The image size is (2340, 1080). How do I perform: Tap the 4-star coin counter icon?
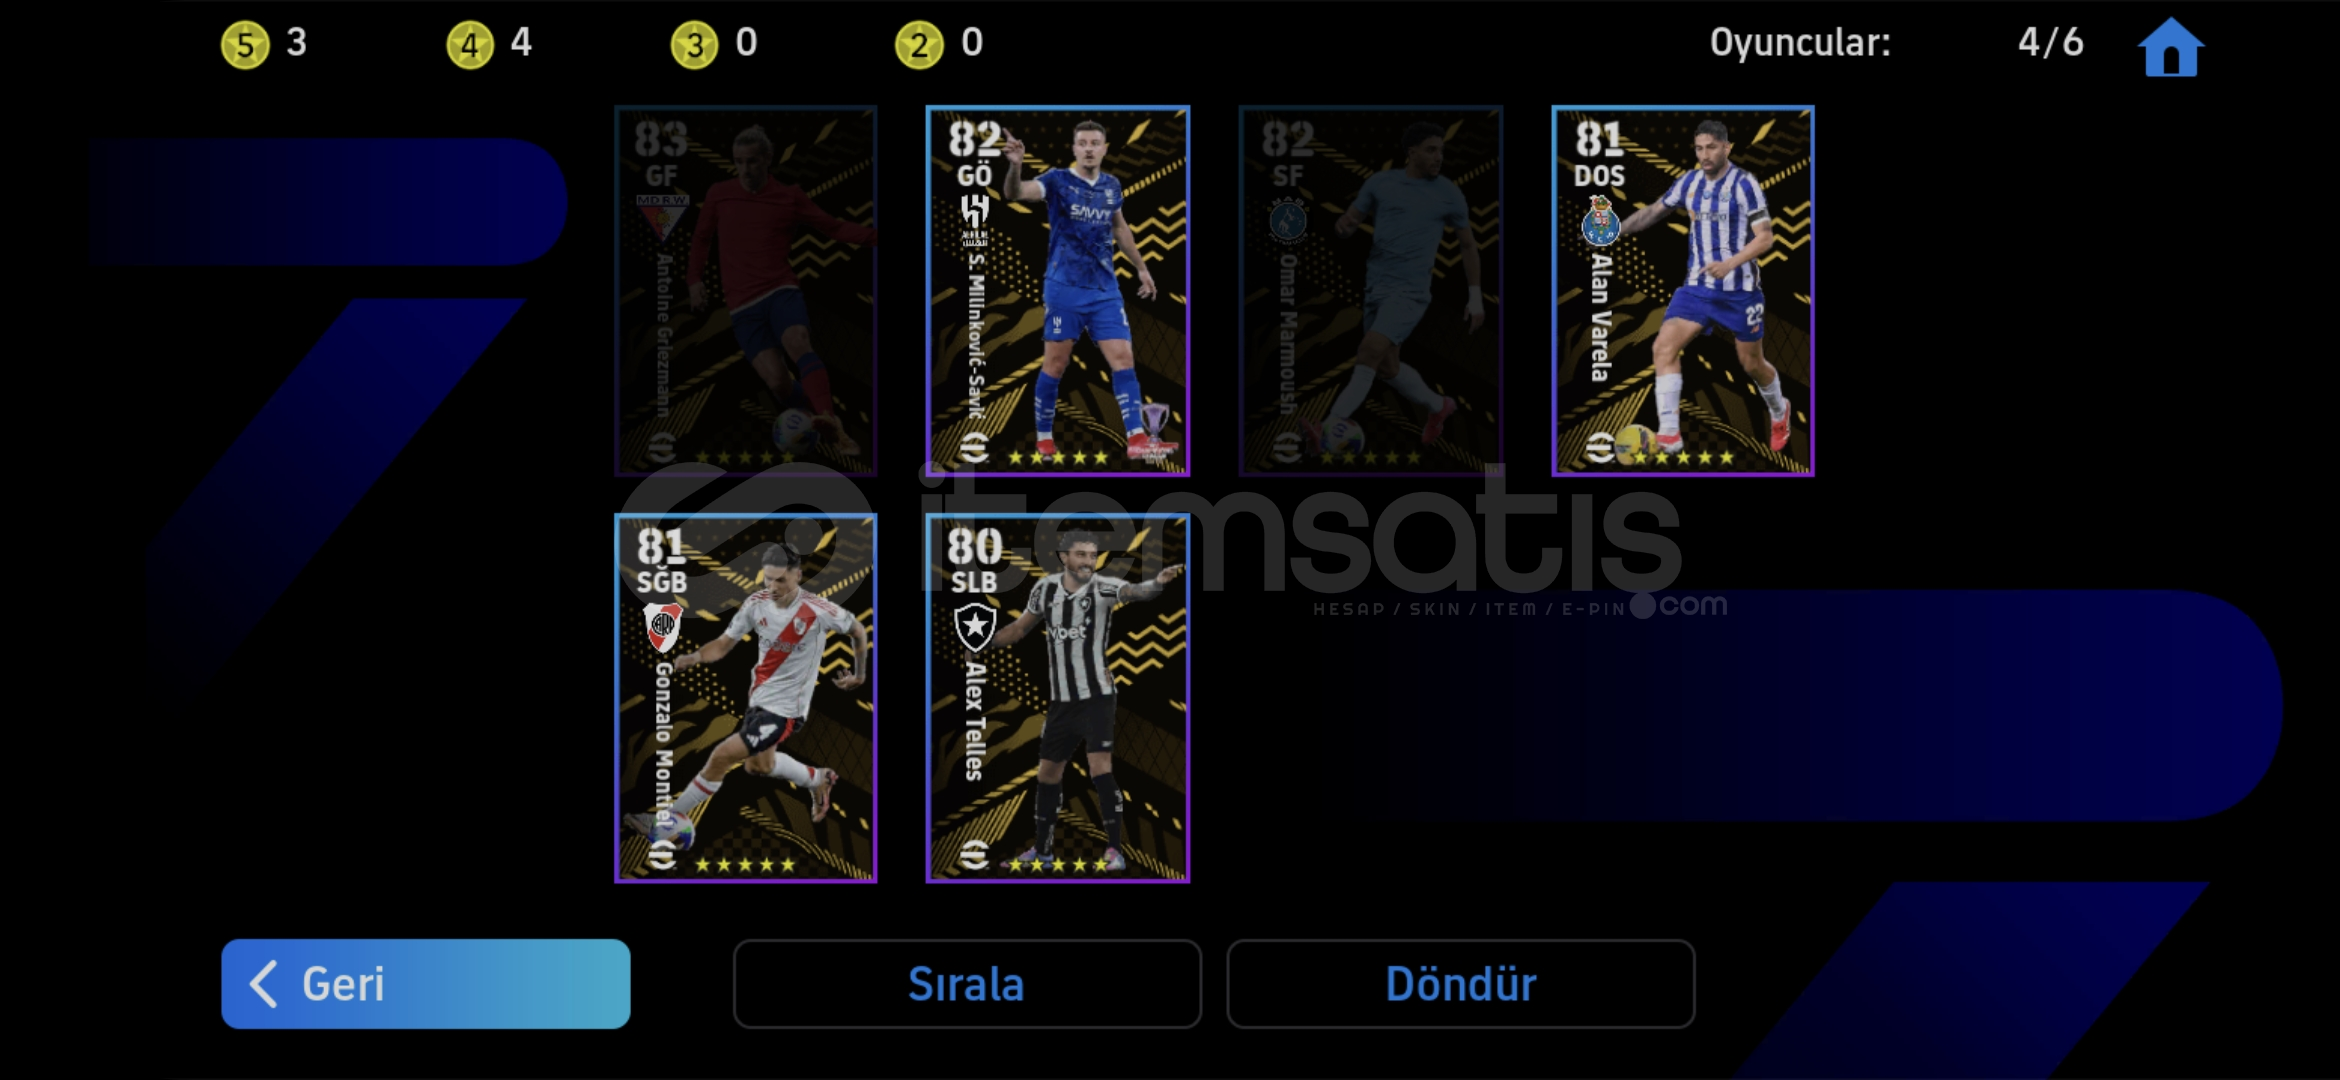click(470, 45)
